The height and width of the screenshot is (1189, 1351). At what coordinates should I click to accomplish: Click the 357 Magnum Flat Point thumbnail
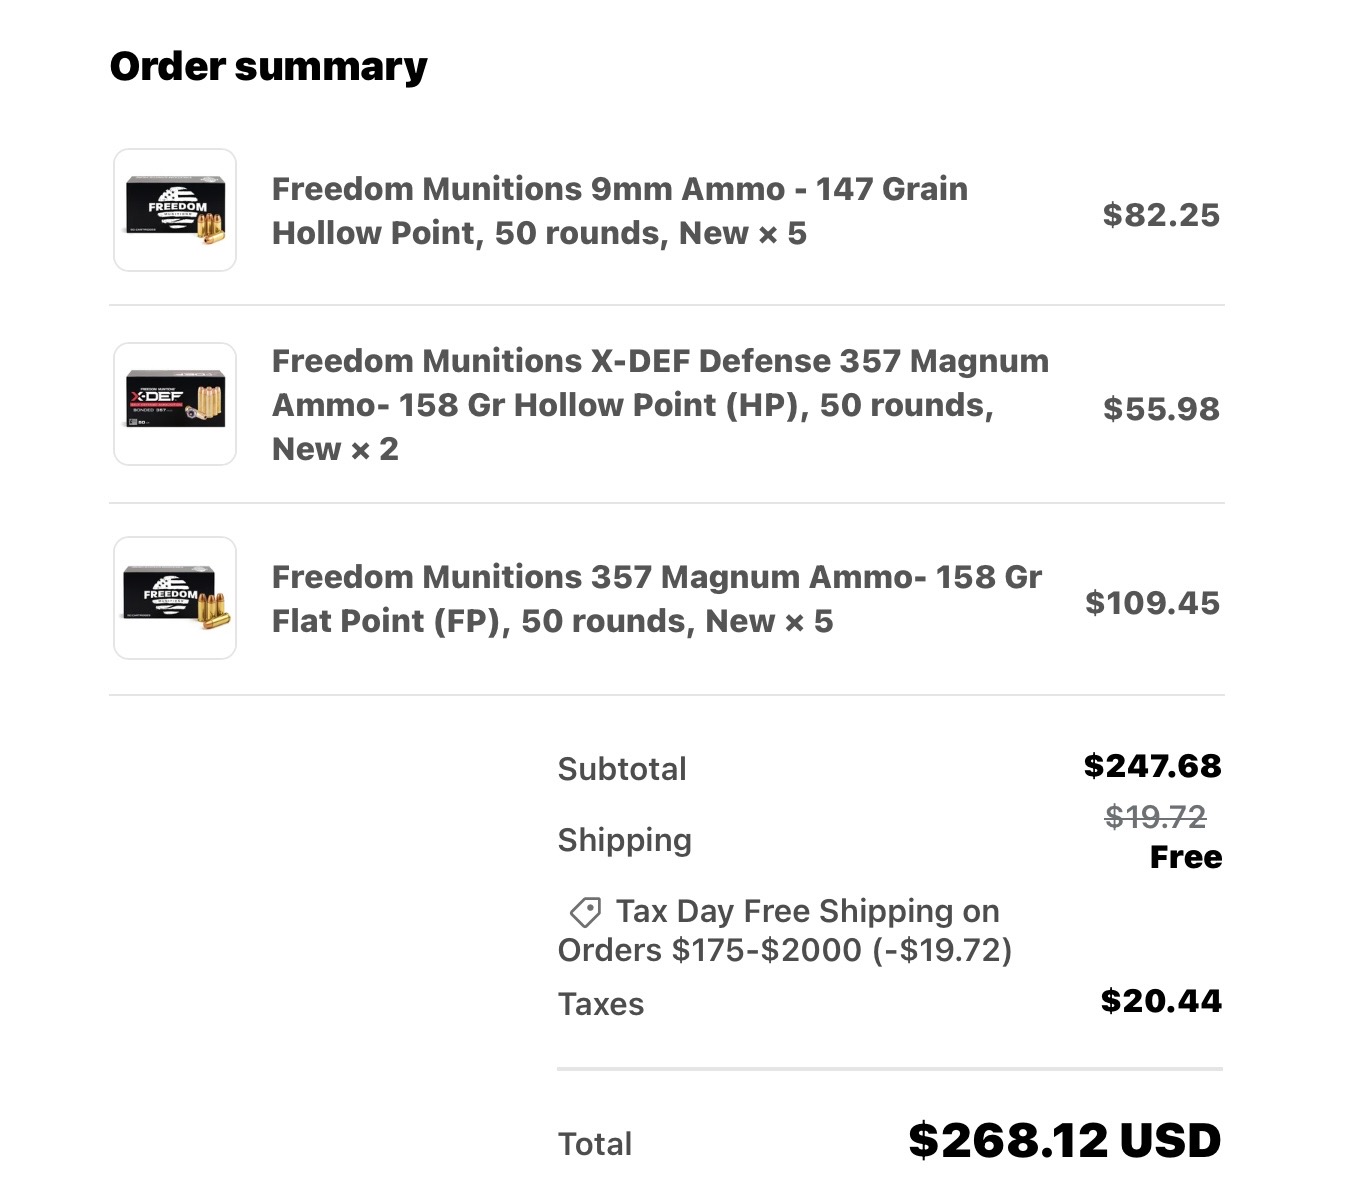pos(175,598)
